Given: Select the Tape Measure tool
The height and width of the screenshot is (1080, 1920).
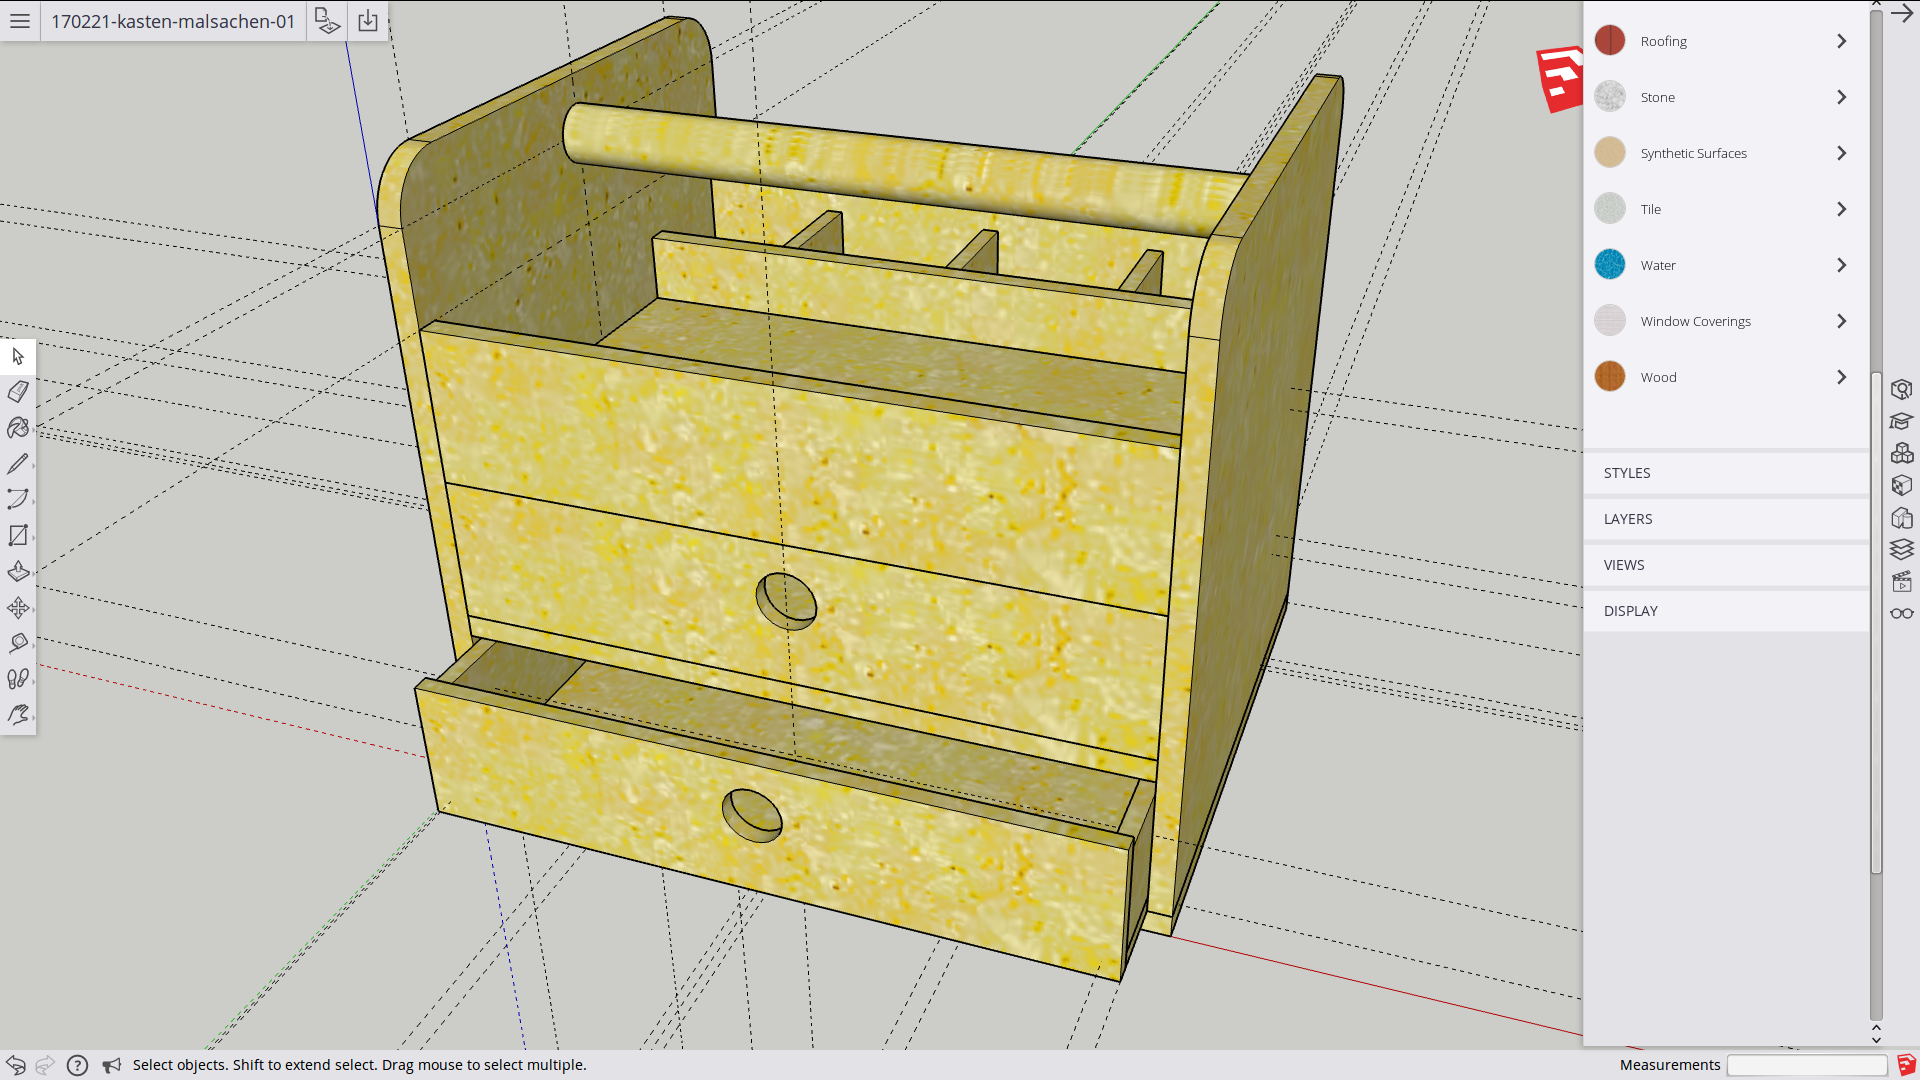Looking at the screenshot, I should pyautogui.click(x=18, y=643).
